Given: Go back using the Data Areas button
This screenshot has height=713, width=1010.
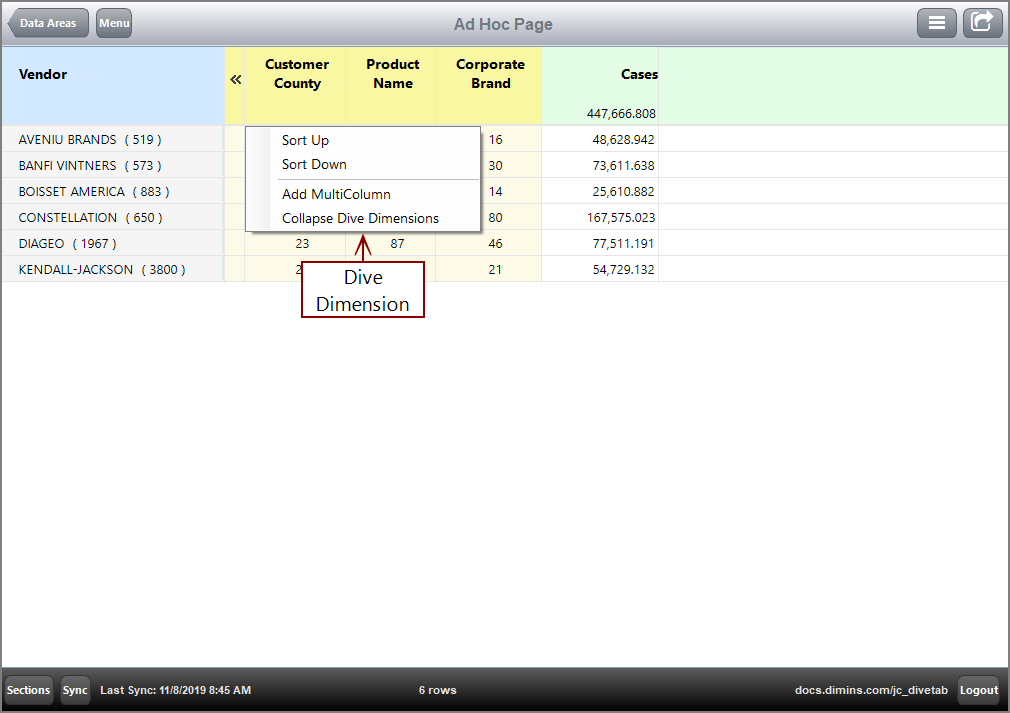Looking at the screenshot, I should [x=48, y=22].
